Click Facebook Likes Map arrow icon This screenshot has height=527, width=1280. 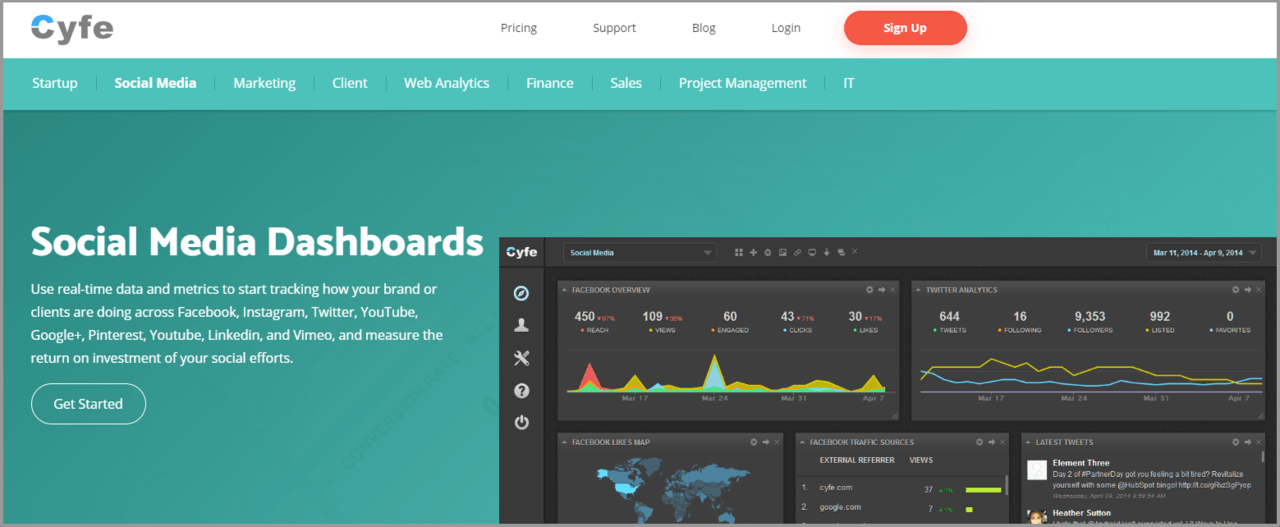[765, 442]
